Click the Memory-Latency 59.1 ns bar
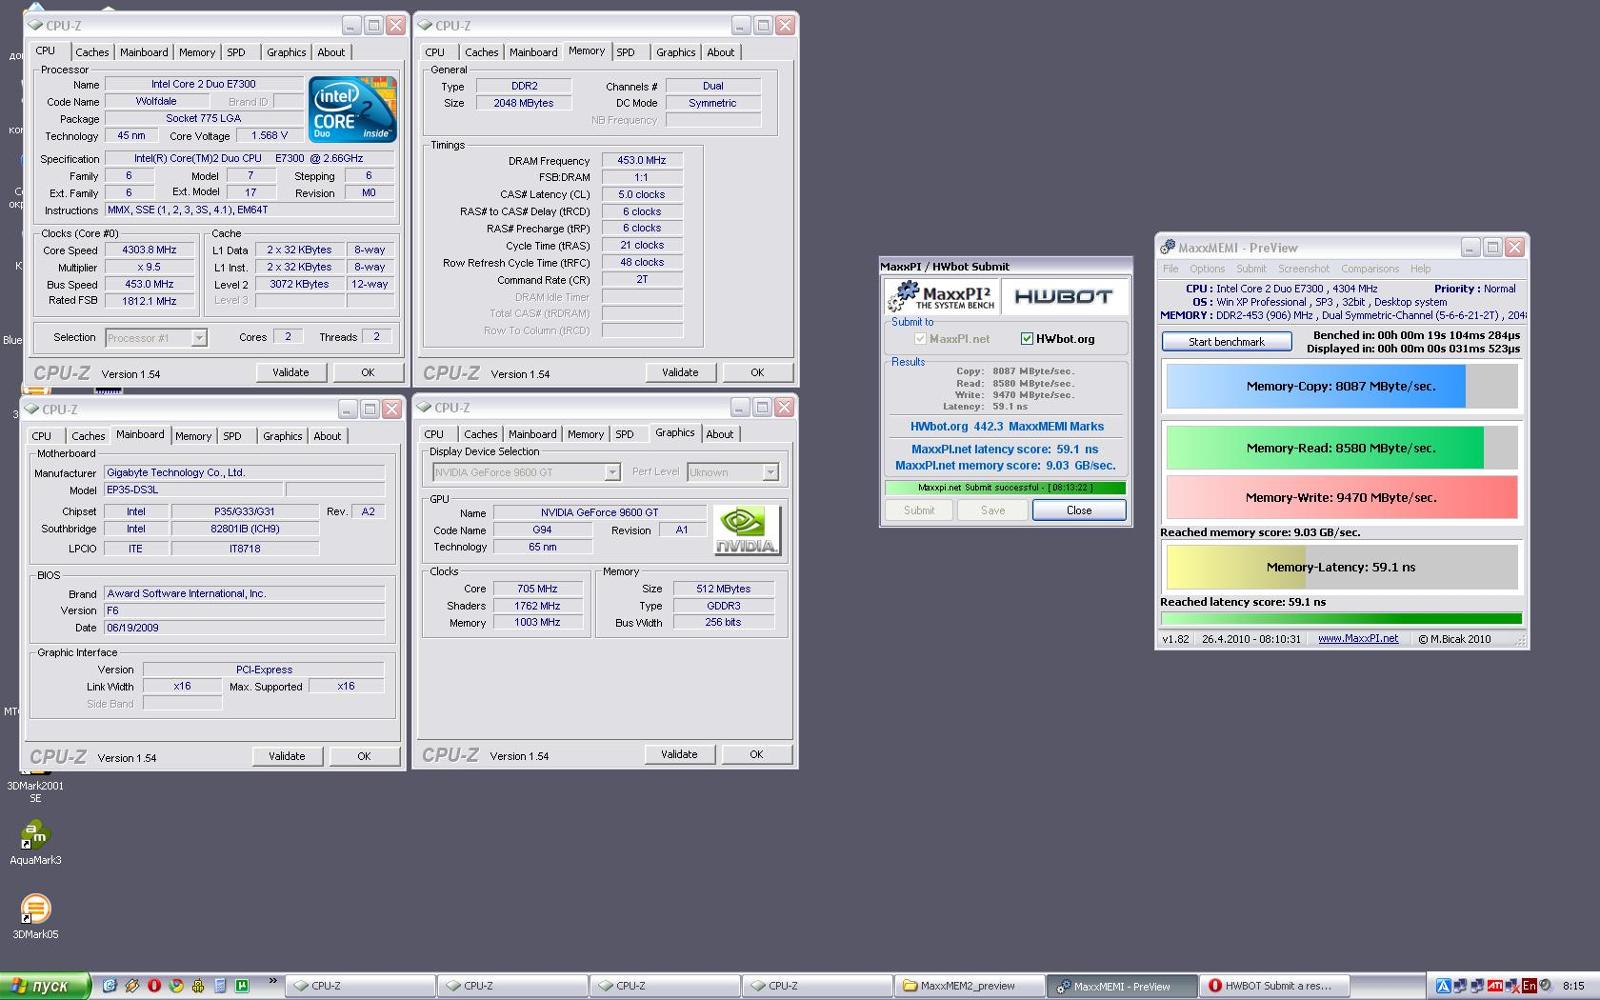 (1341, 567)
